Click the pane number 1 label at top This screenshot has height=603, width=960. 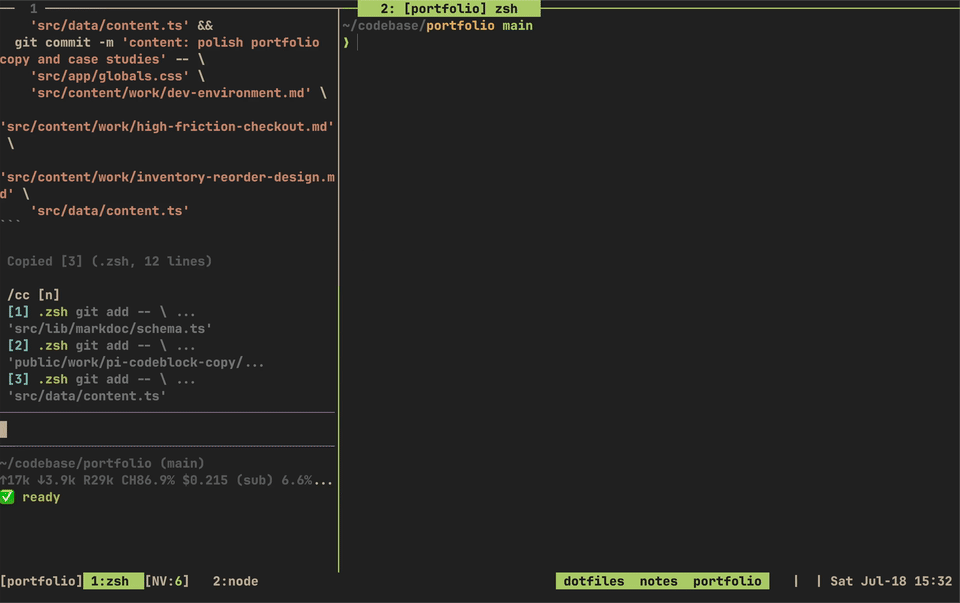(34, 9)
